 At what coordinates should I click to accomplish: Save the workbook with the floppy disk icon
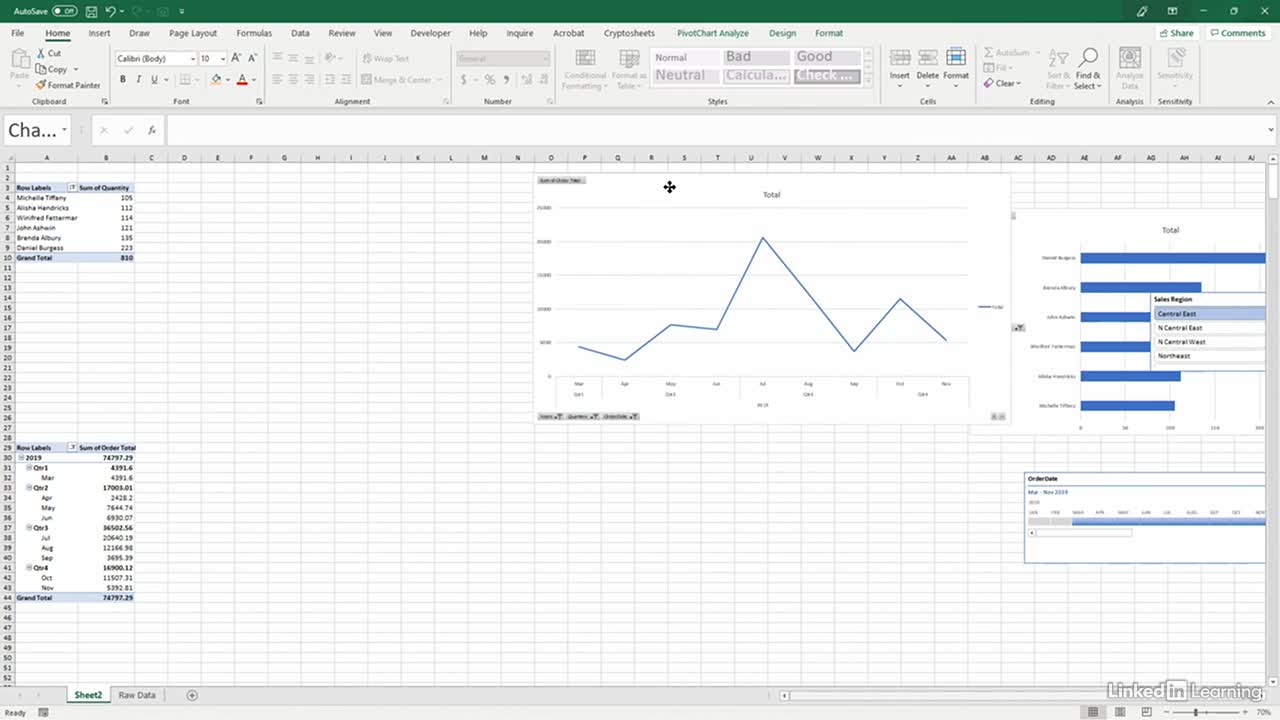(92, 11)
